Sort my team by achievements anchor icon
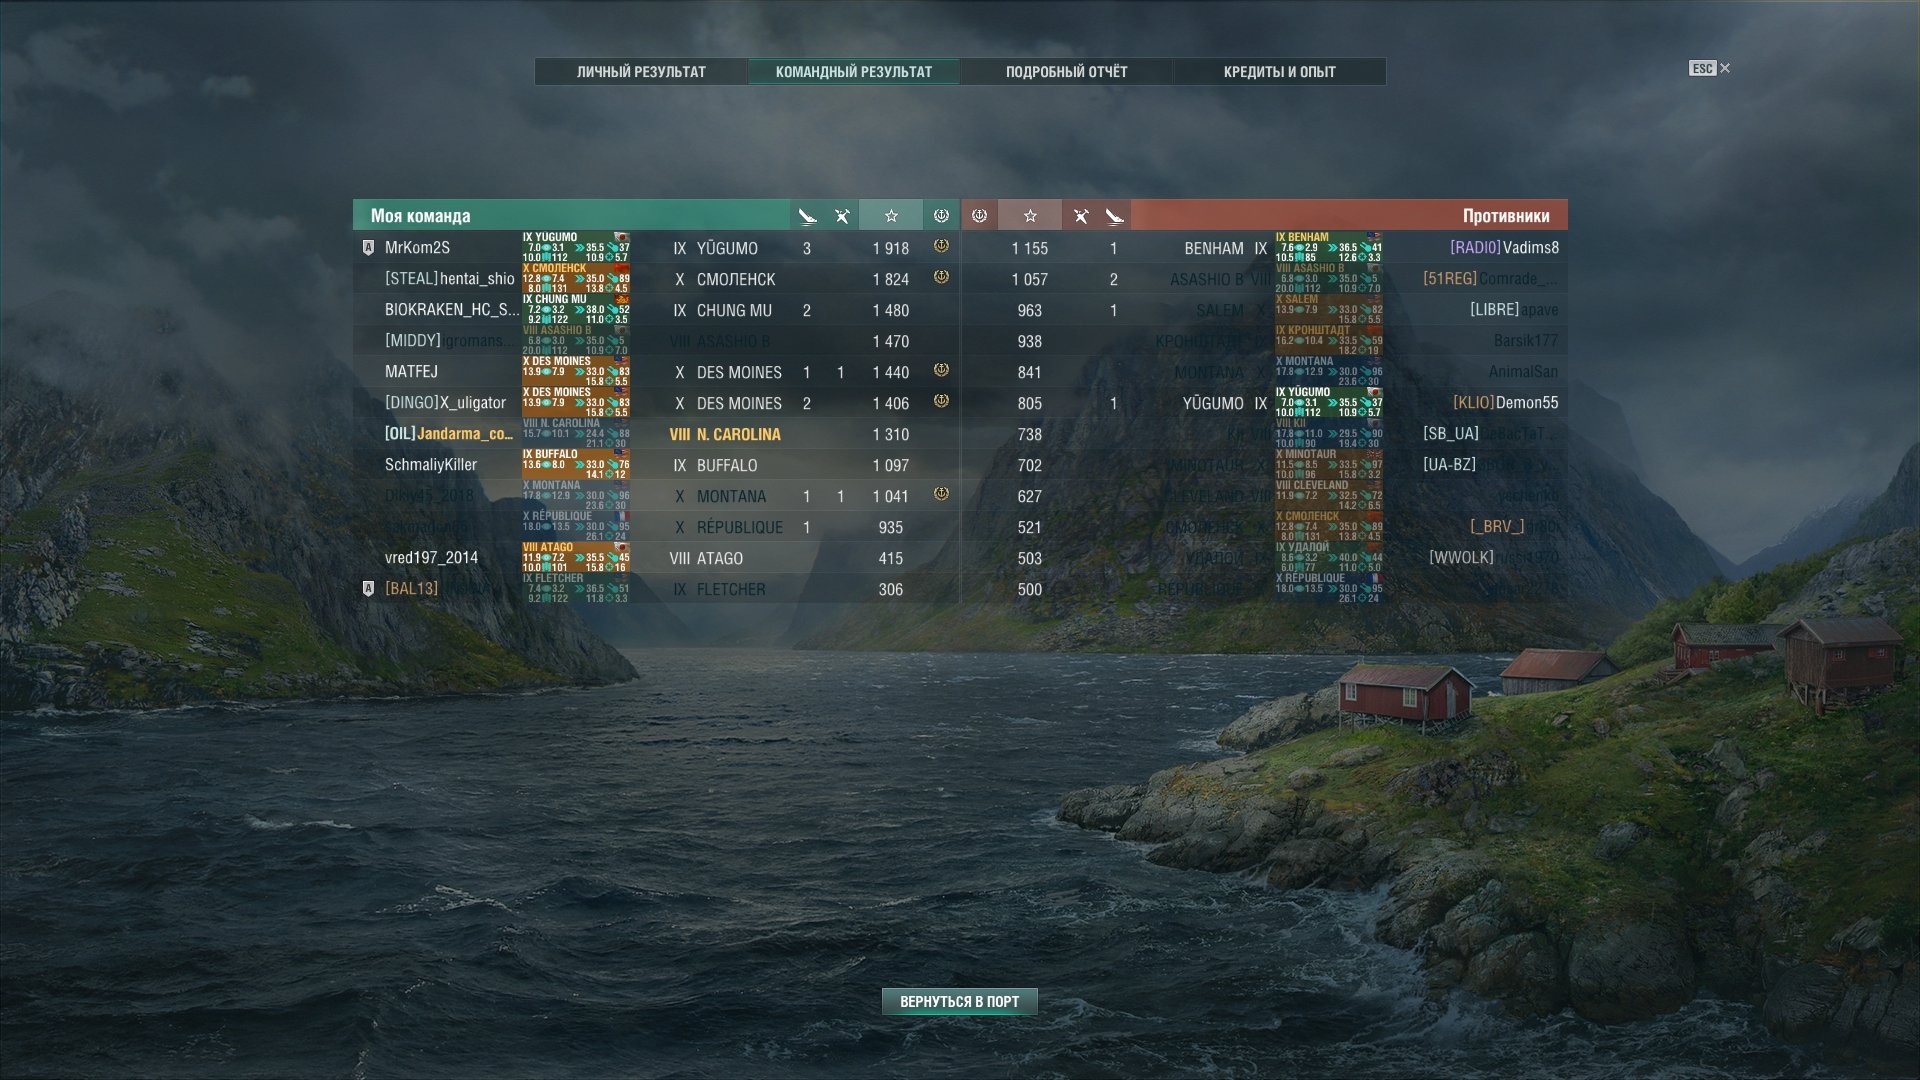Viewport: 1920px width, 1080px height. point(941,216)
